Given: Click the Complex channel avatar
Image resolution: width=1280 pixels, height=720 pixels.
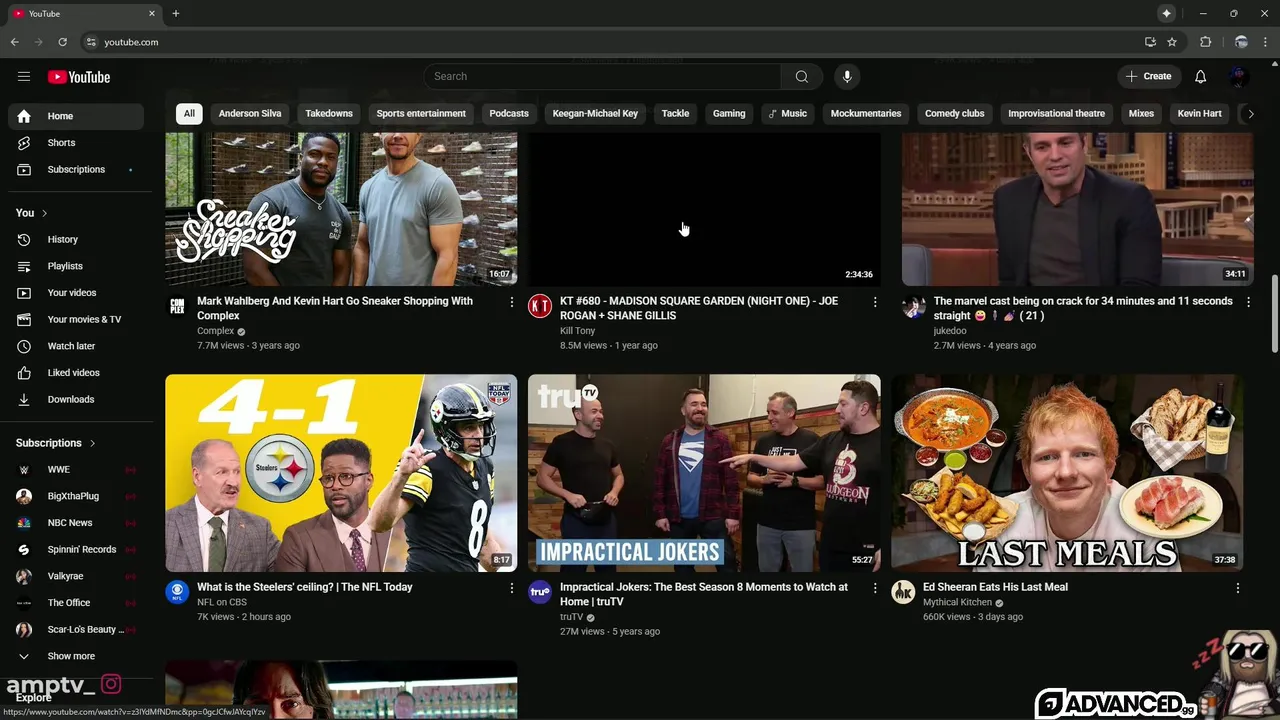Looking at the screenshot, I should click(x=177, y=306).
